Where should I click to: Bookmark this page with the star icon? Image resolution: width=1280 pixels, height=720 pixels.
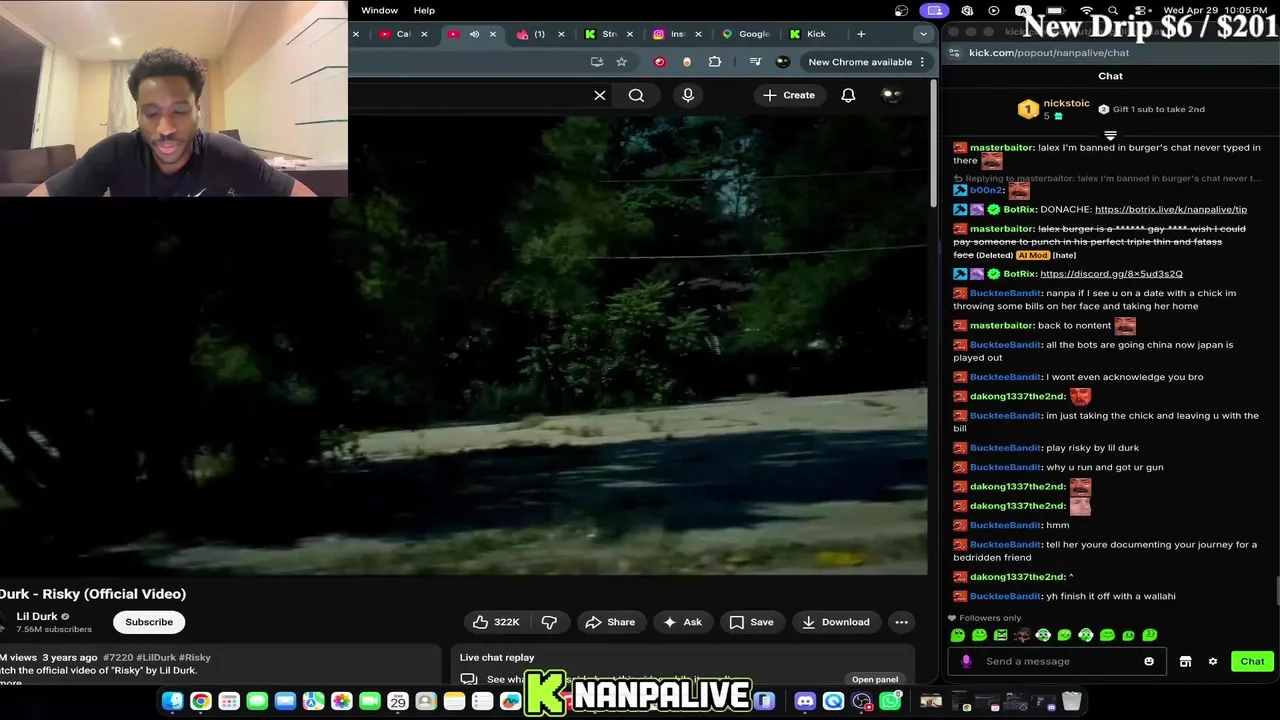click(x=622, y=62)
